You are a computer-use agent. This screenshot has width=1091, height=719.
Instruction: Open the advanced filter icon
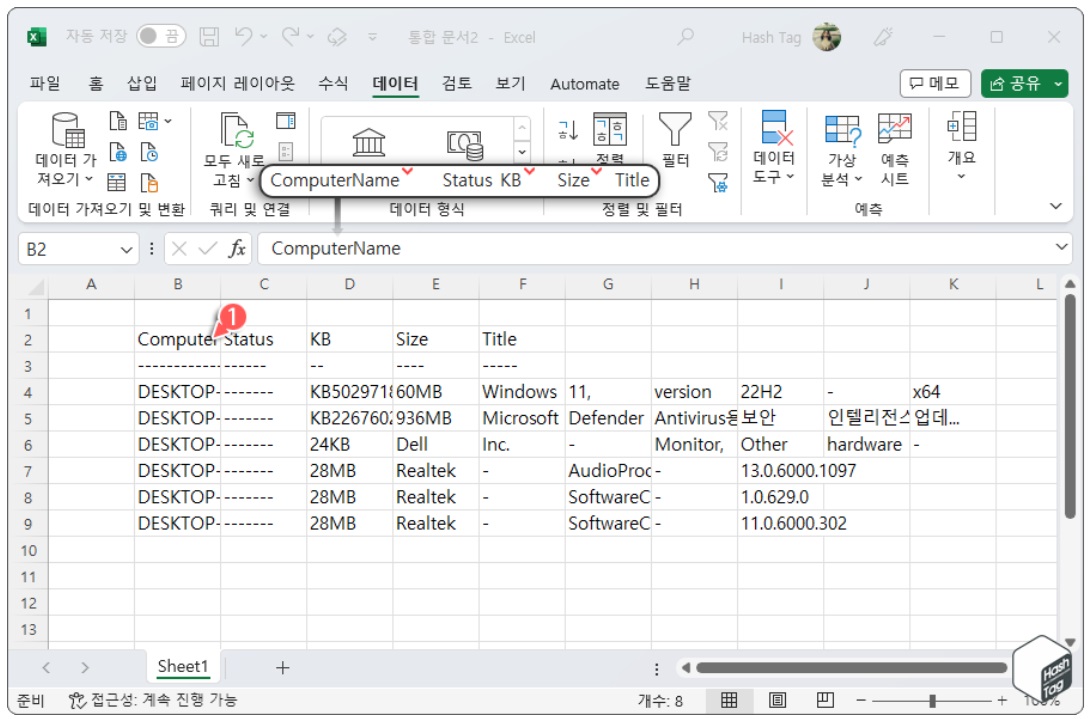(718, 183)
